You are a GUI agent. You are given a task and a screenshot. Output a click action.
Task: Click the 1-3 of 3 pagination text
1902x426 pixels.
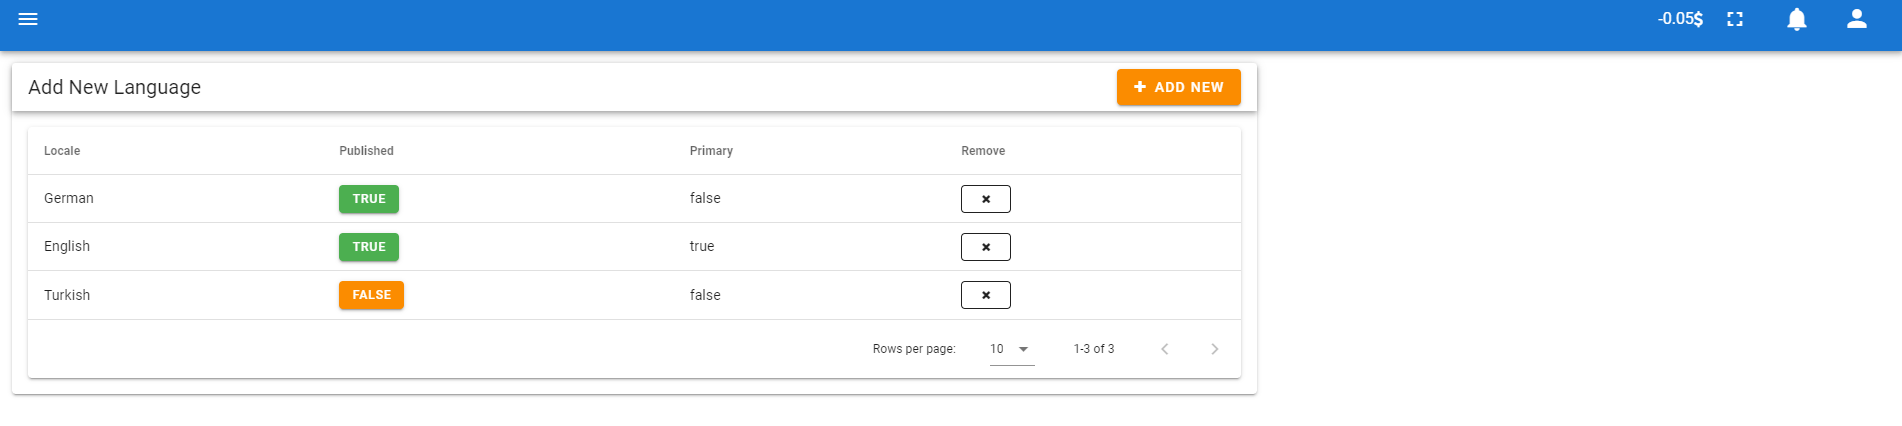[1094, 349]
